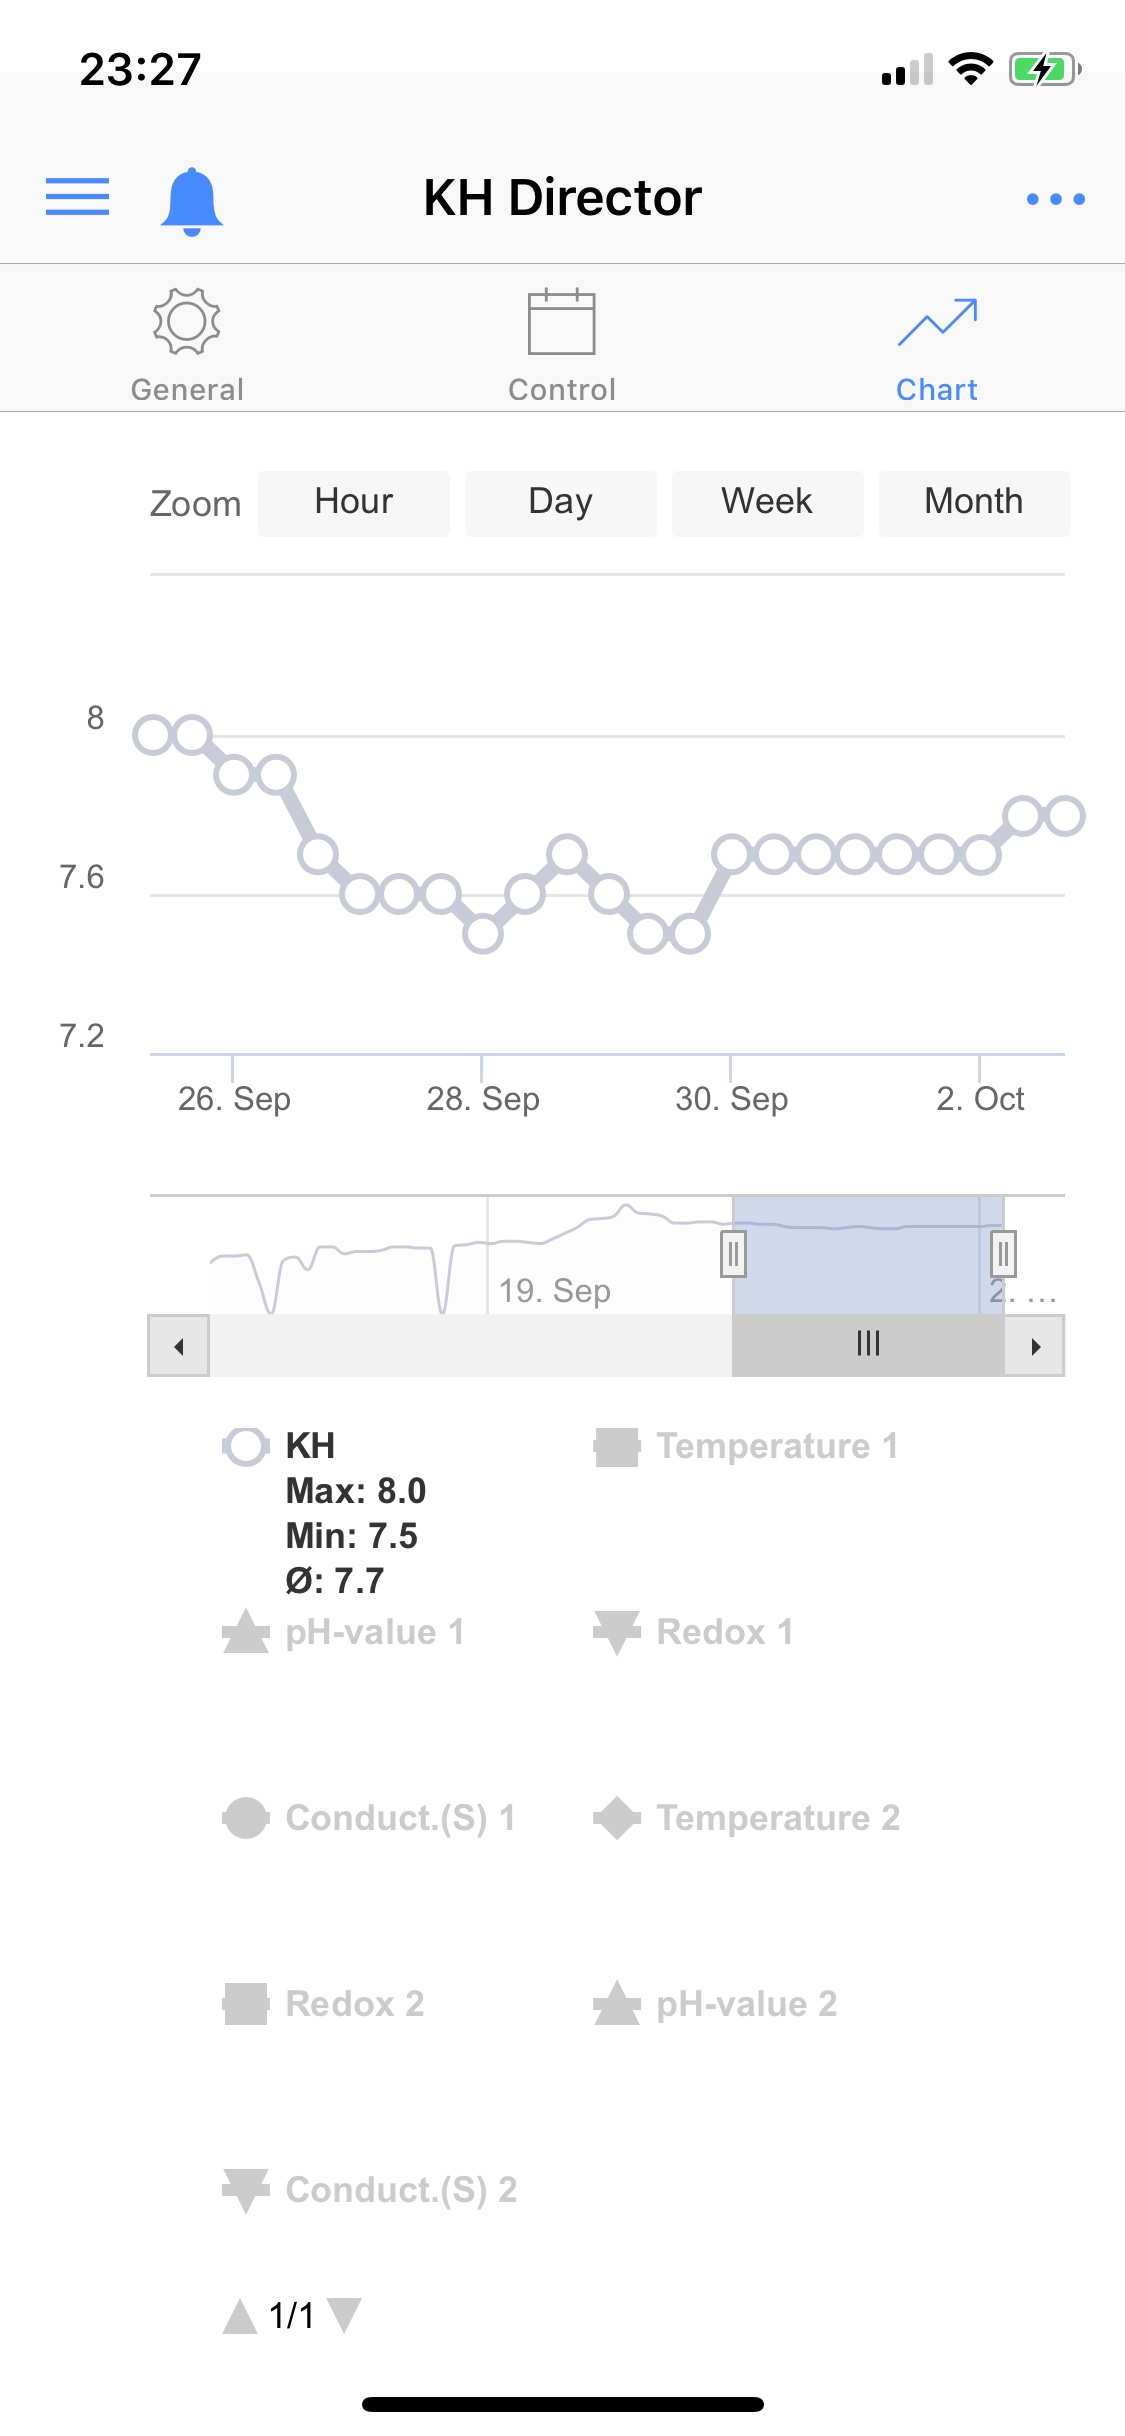Go to next legend page arrow
1125x2436 pixels.
(x=344, y=2315)
